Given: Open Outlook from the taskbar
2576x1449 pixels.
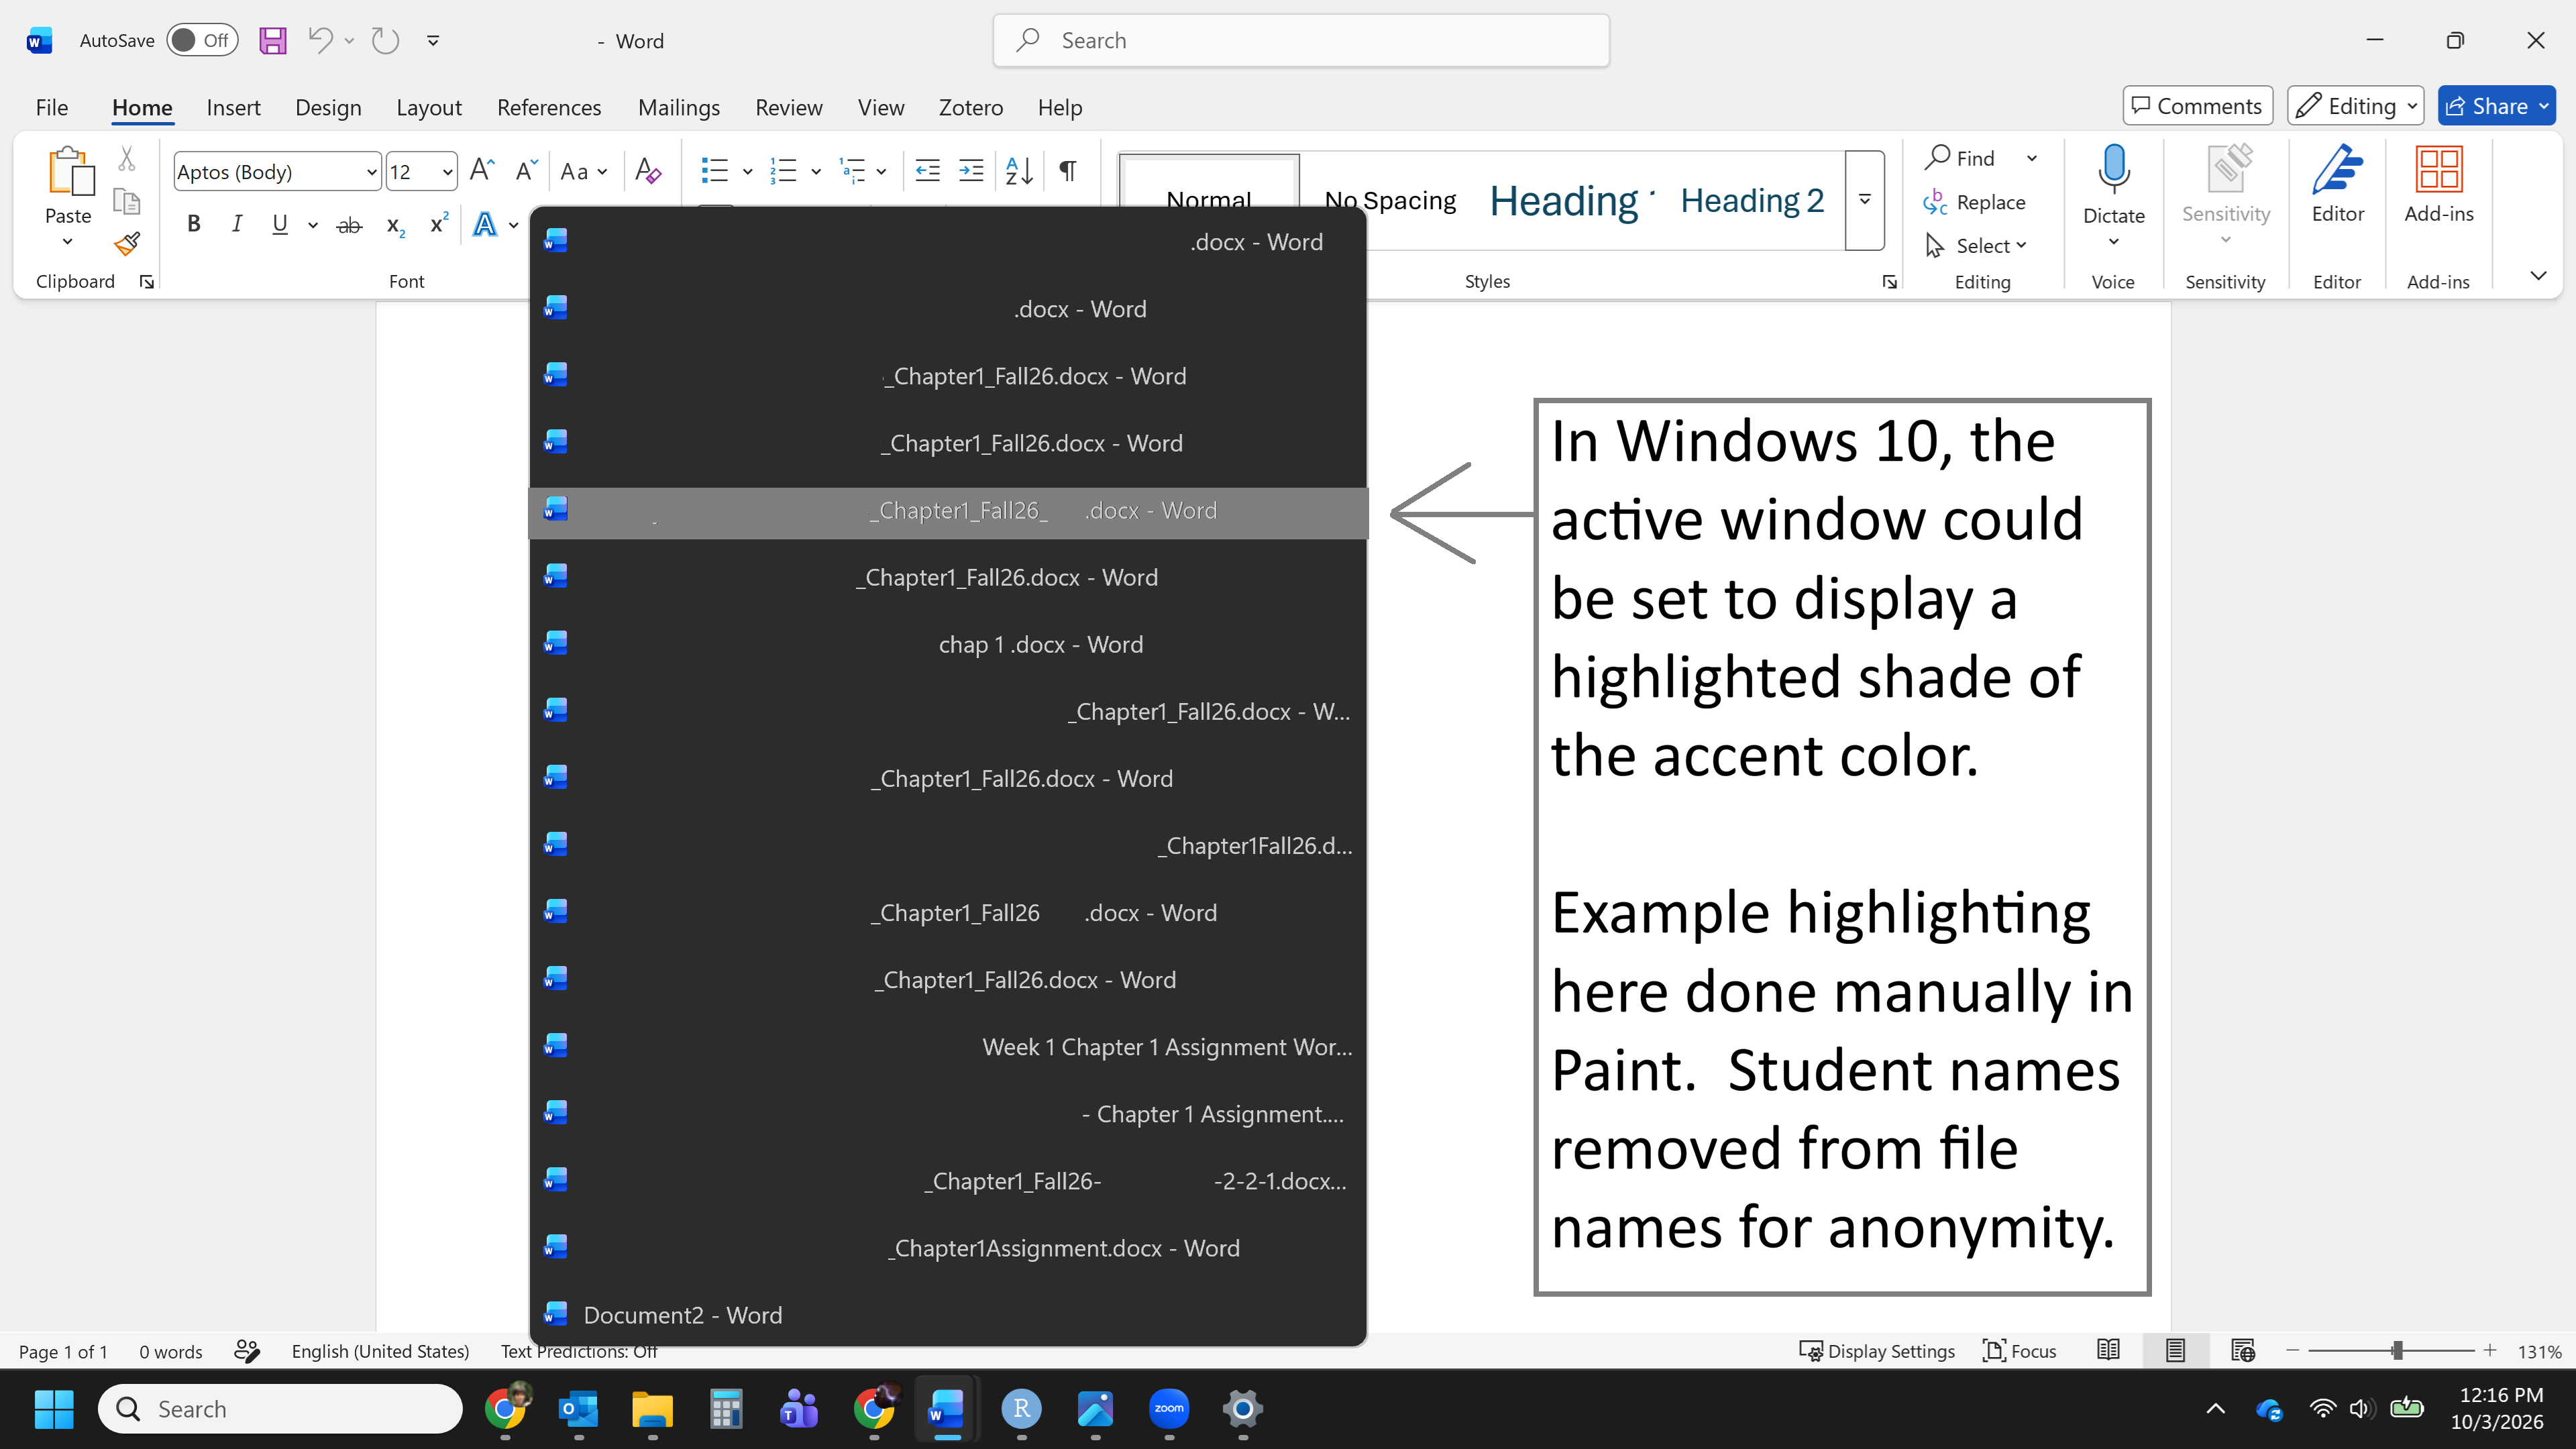Looking at the screenshot, I should click(579, 1409).
